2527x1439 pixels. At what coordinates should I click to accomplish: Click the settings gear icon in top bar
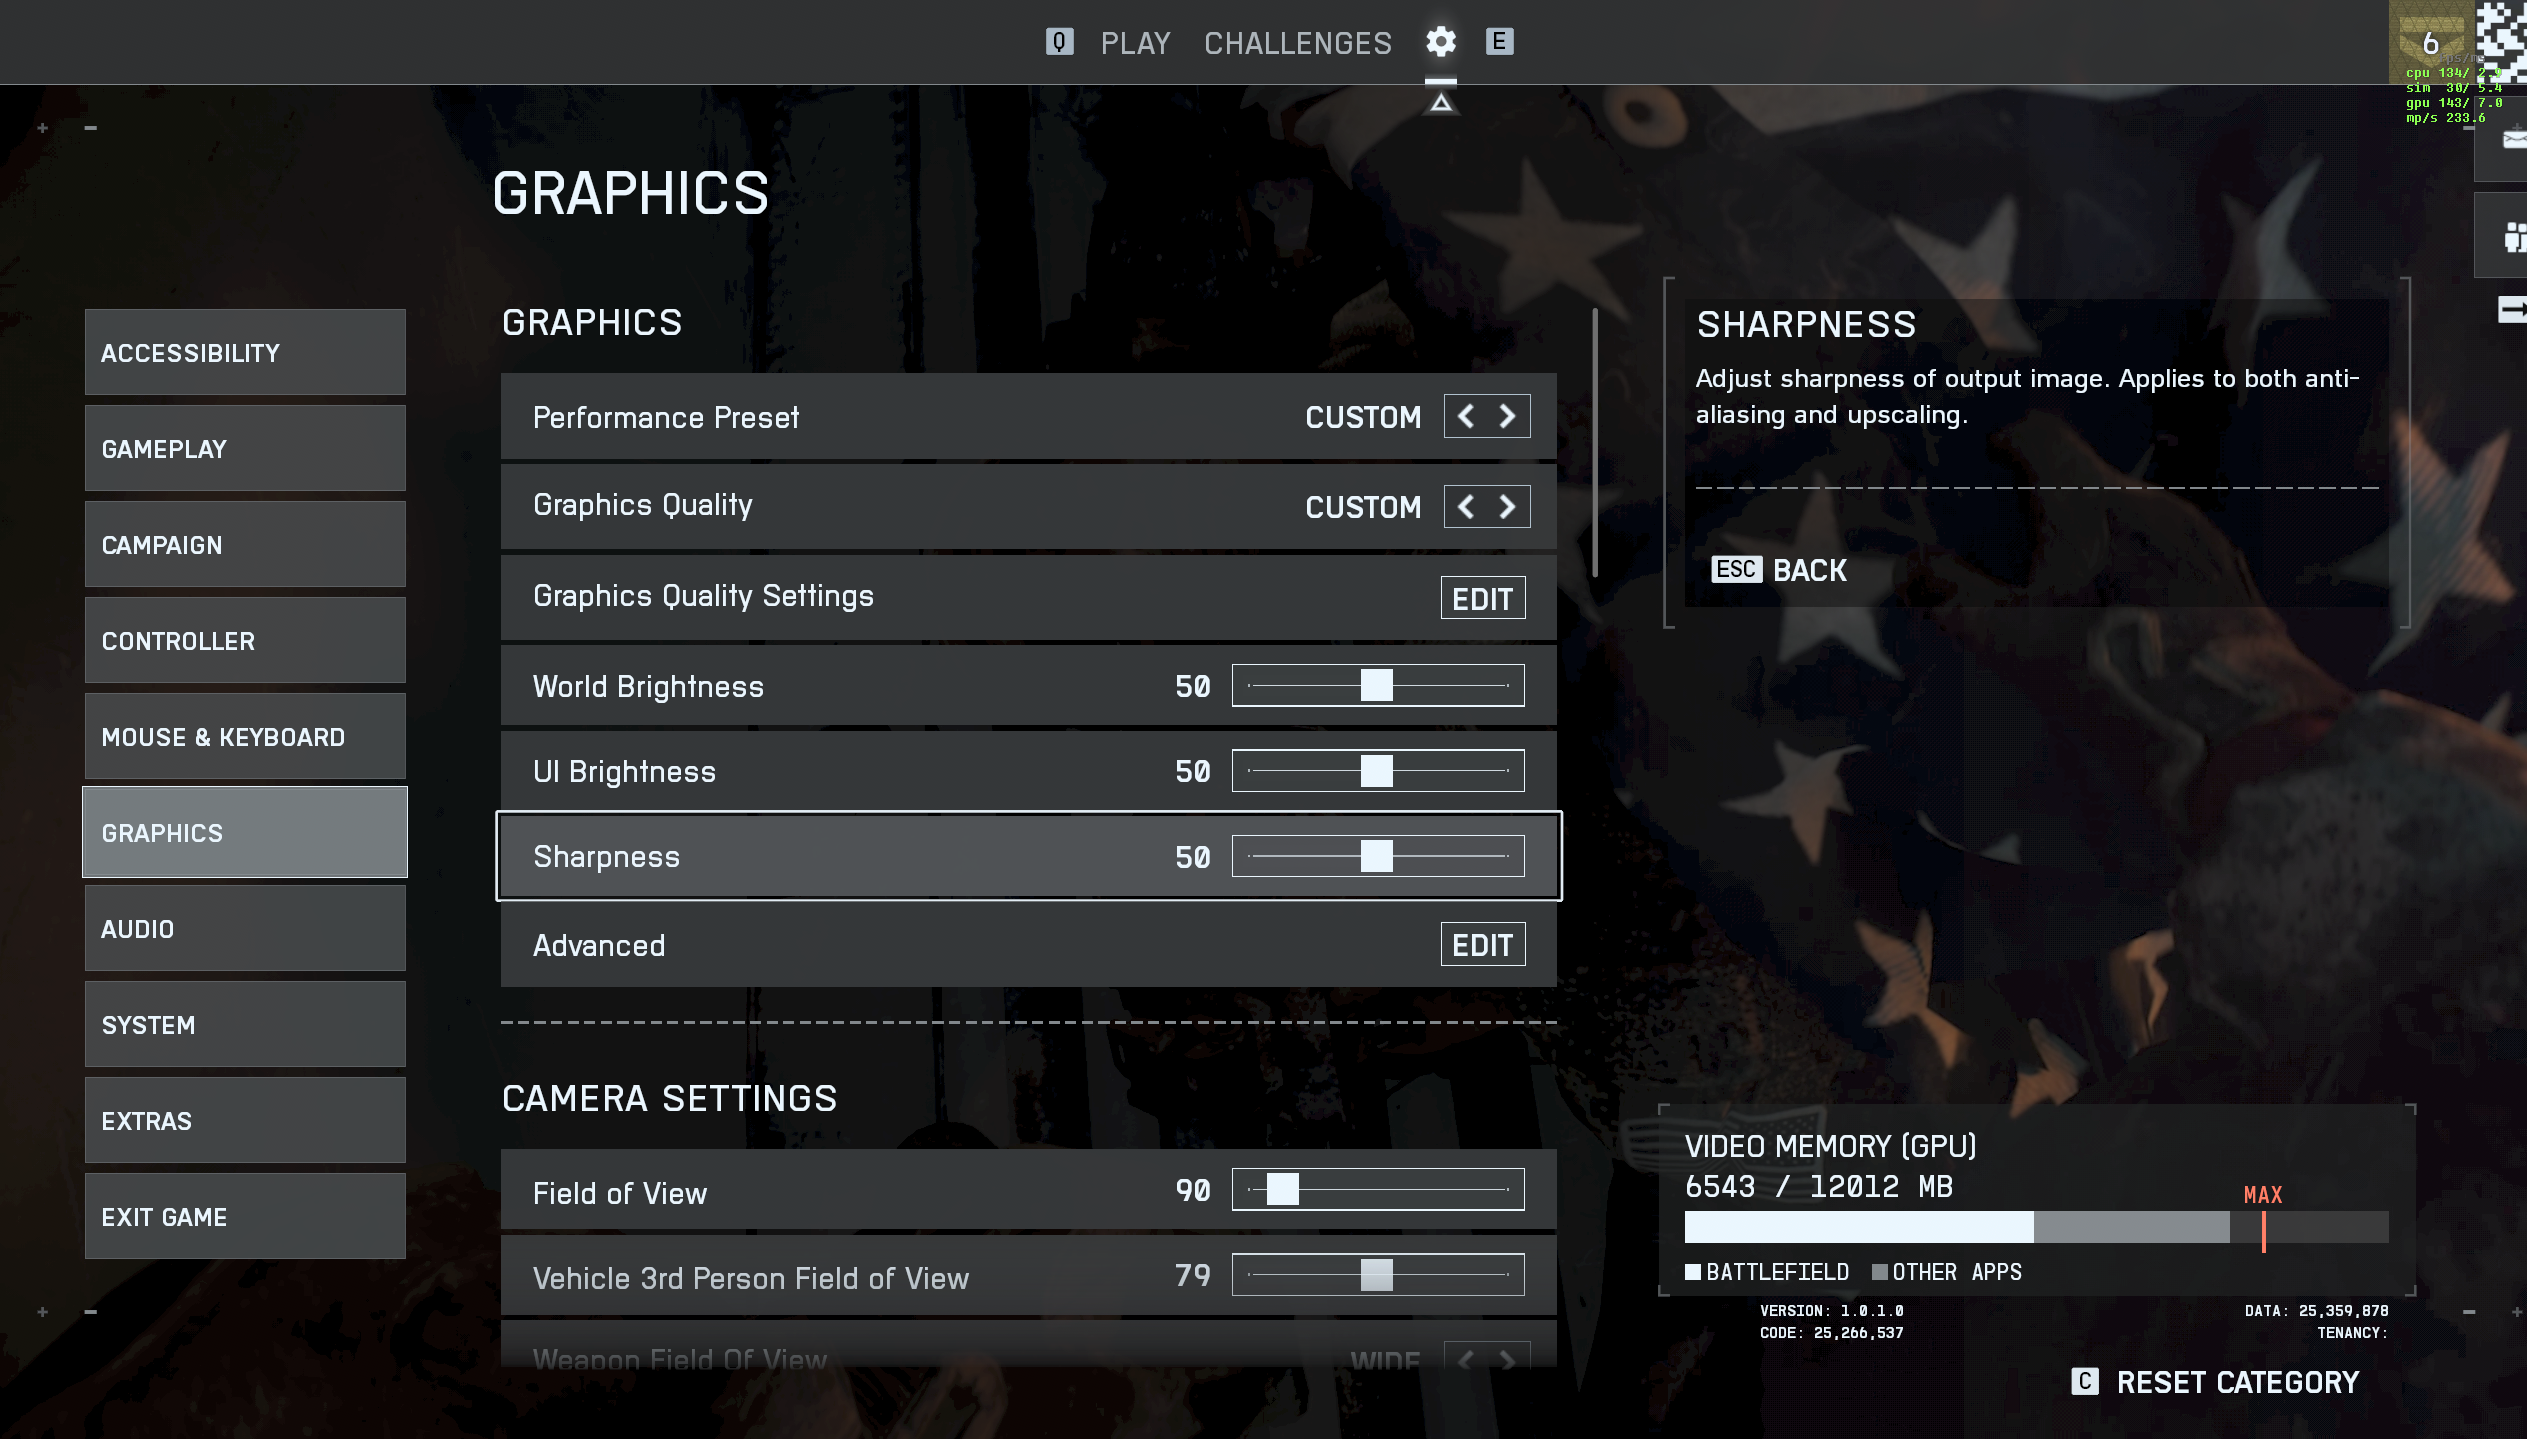(1440, 42)
